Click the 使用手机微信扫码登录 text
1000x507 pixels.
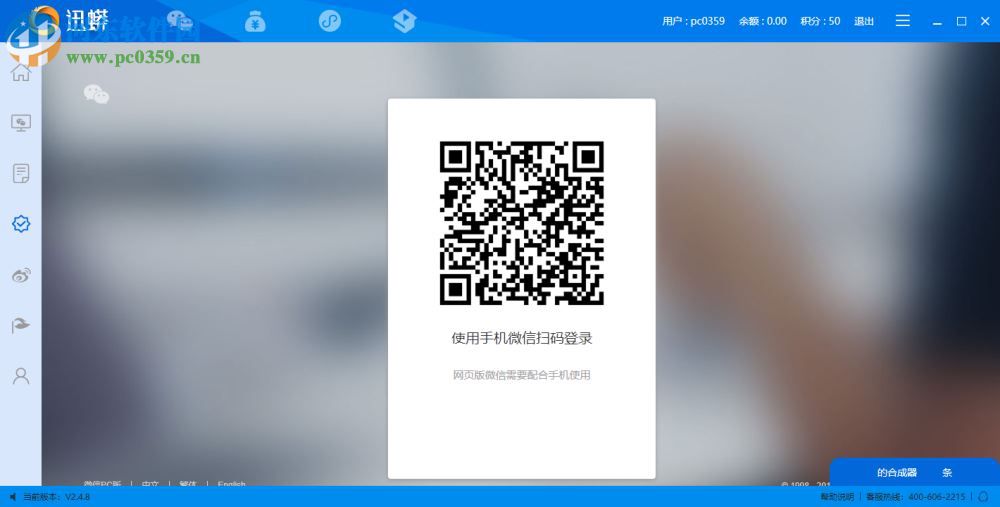(522, 338)
